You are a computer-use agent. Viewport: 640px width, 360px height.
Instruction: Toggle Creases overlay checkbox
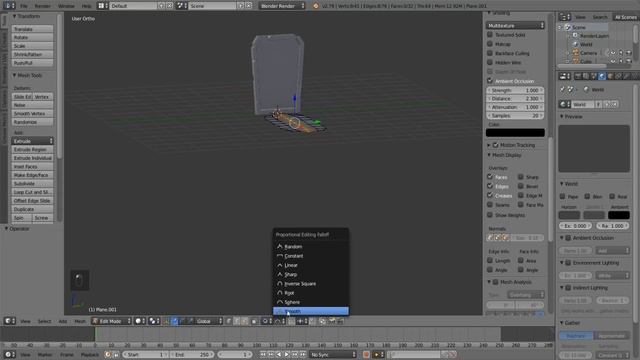(x=490, y=196)
